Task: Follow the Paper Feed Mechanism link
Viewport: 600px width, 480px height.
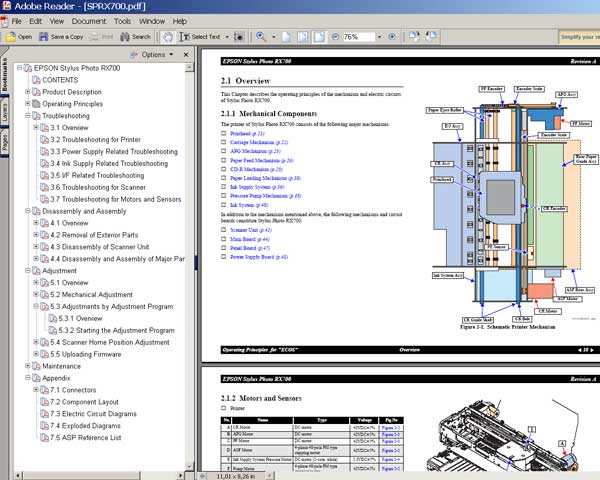Action: click(262, 160)
